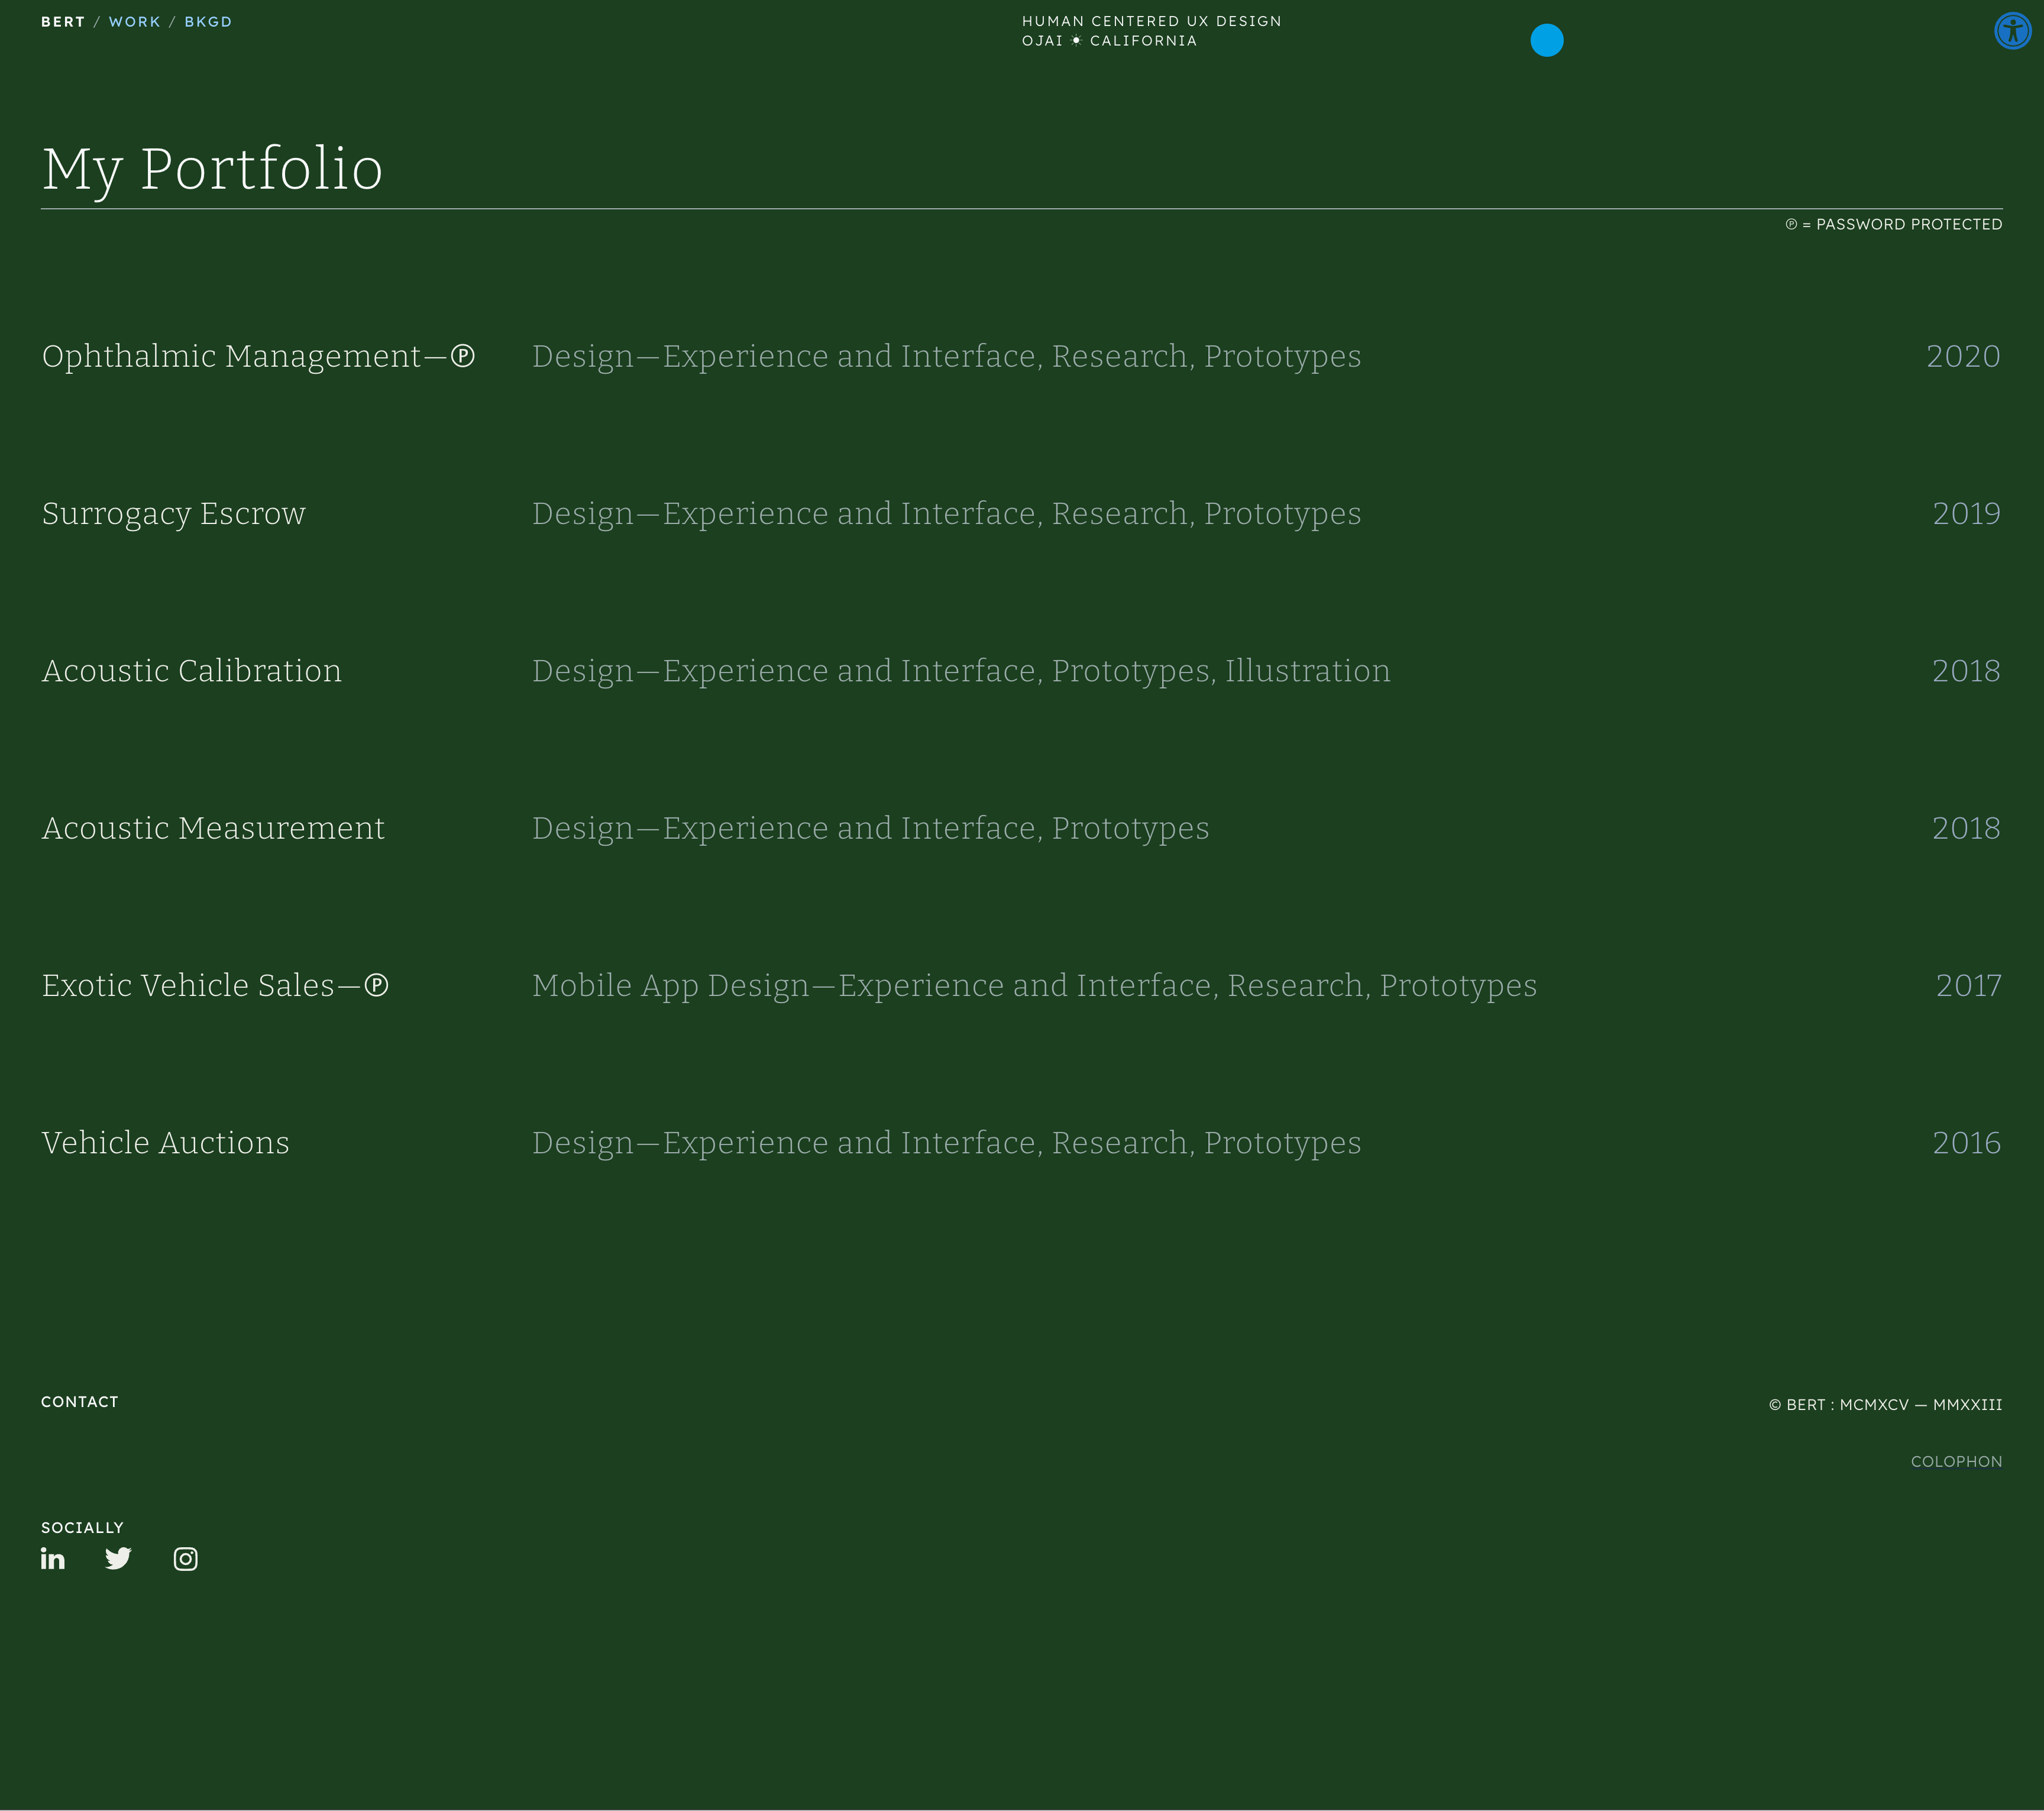The image size is (2044, 1811).
Task: Click the 'SOCIALLY' label
Action: coord(82,1527)
